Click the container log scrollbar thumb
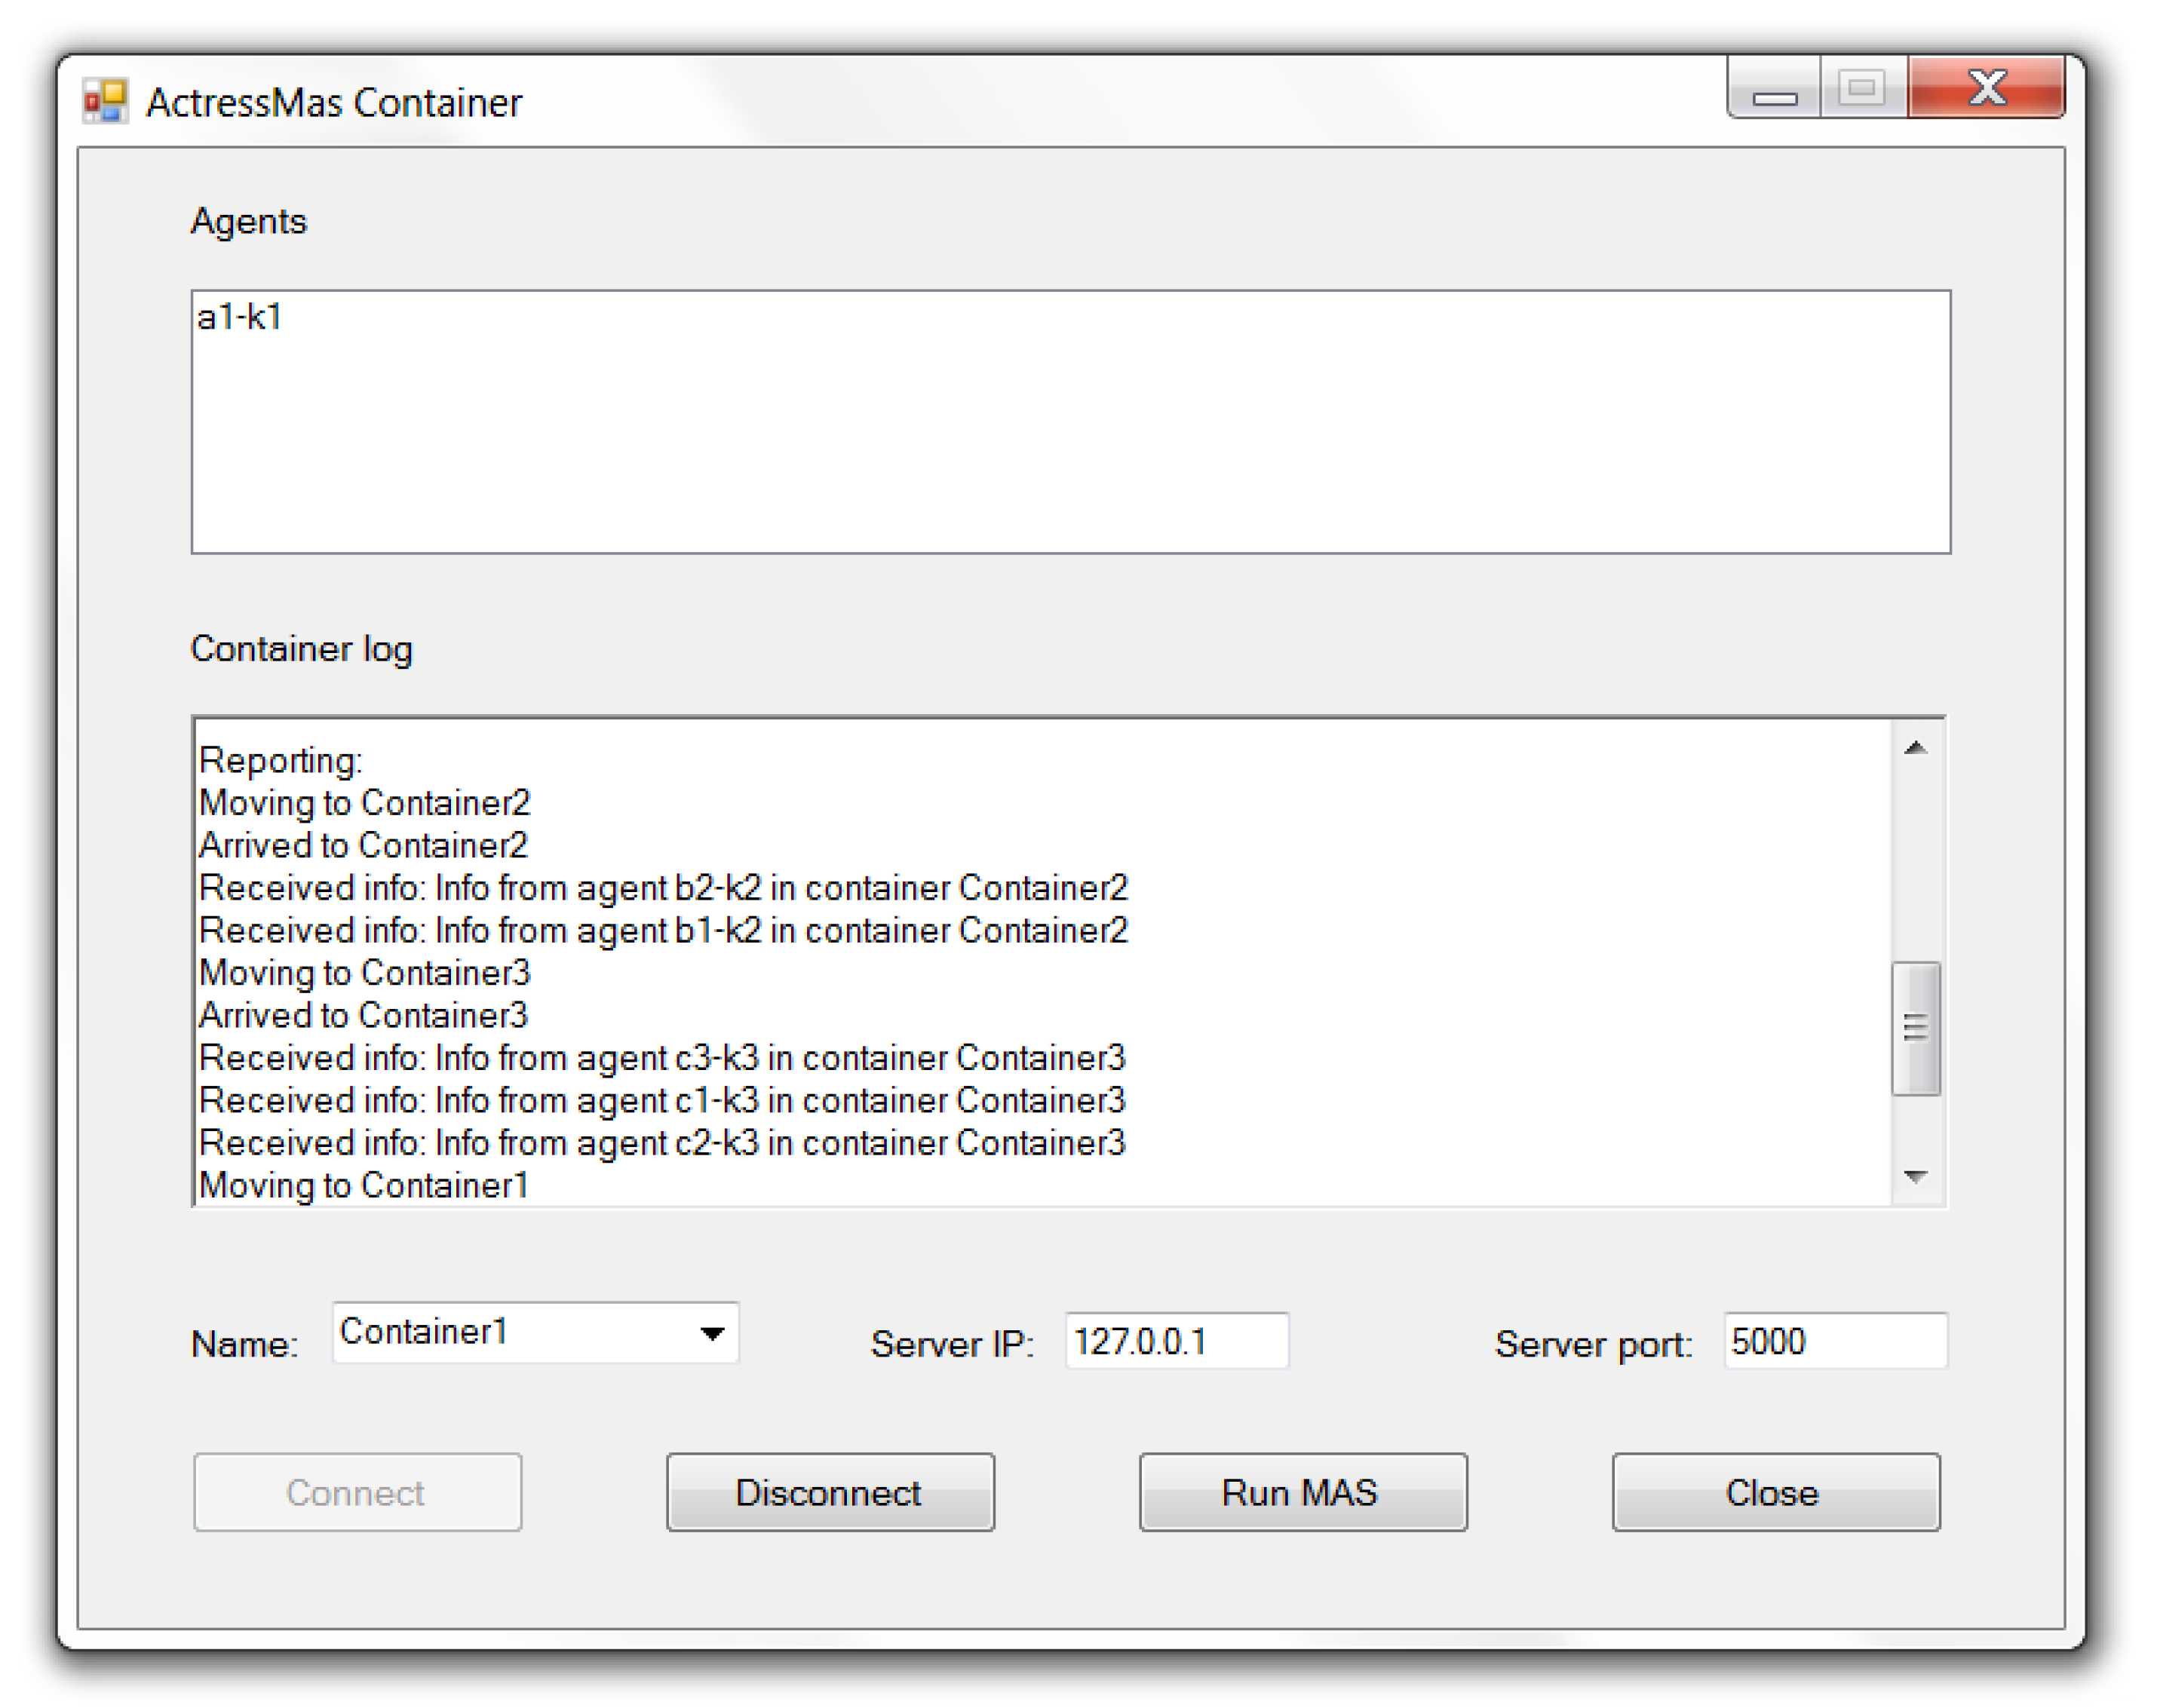2157x1708 pixels. 1914,1027
